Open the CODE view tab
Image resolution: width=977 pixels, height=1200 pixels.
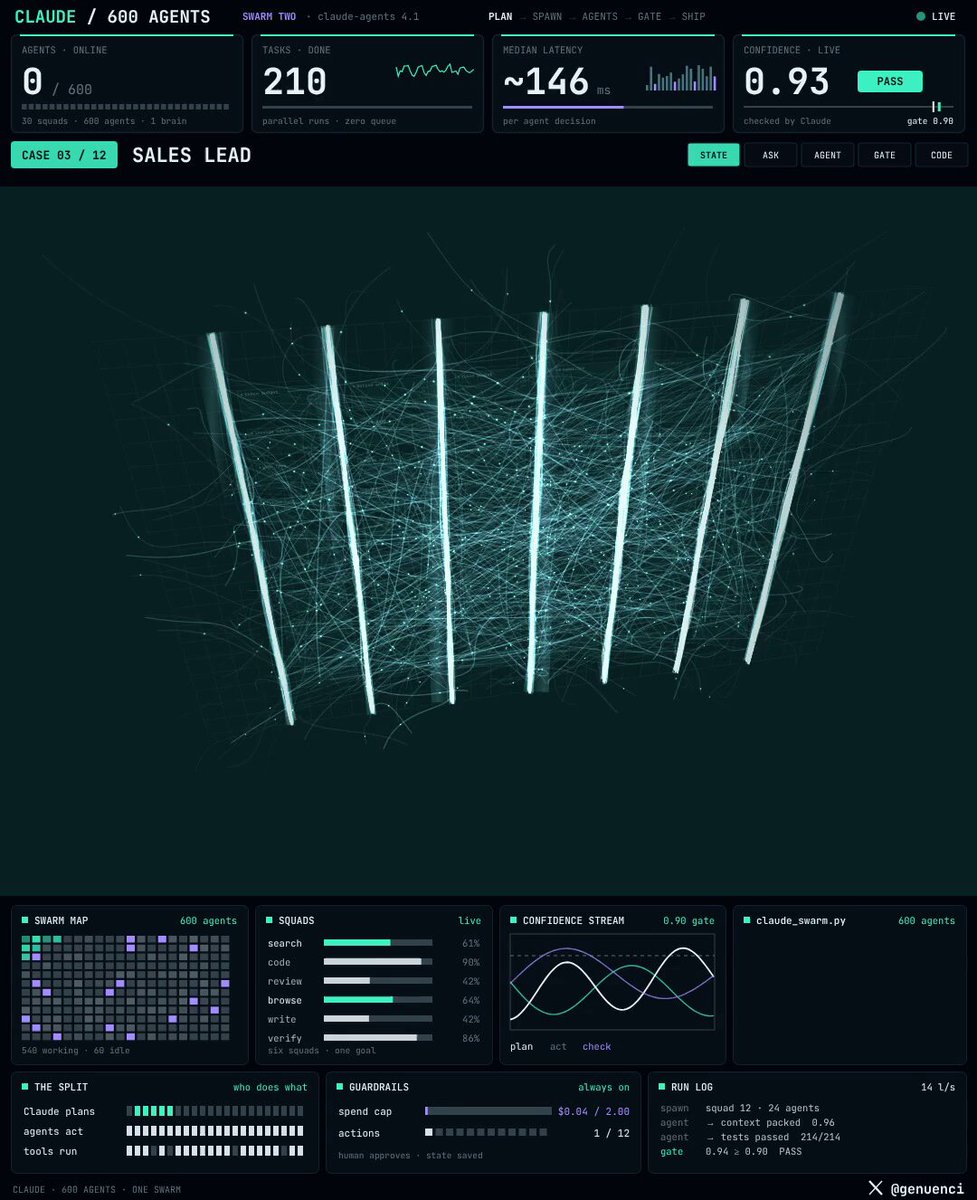point(942,155)
